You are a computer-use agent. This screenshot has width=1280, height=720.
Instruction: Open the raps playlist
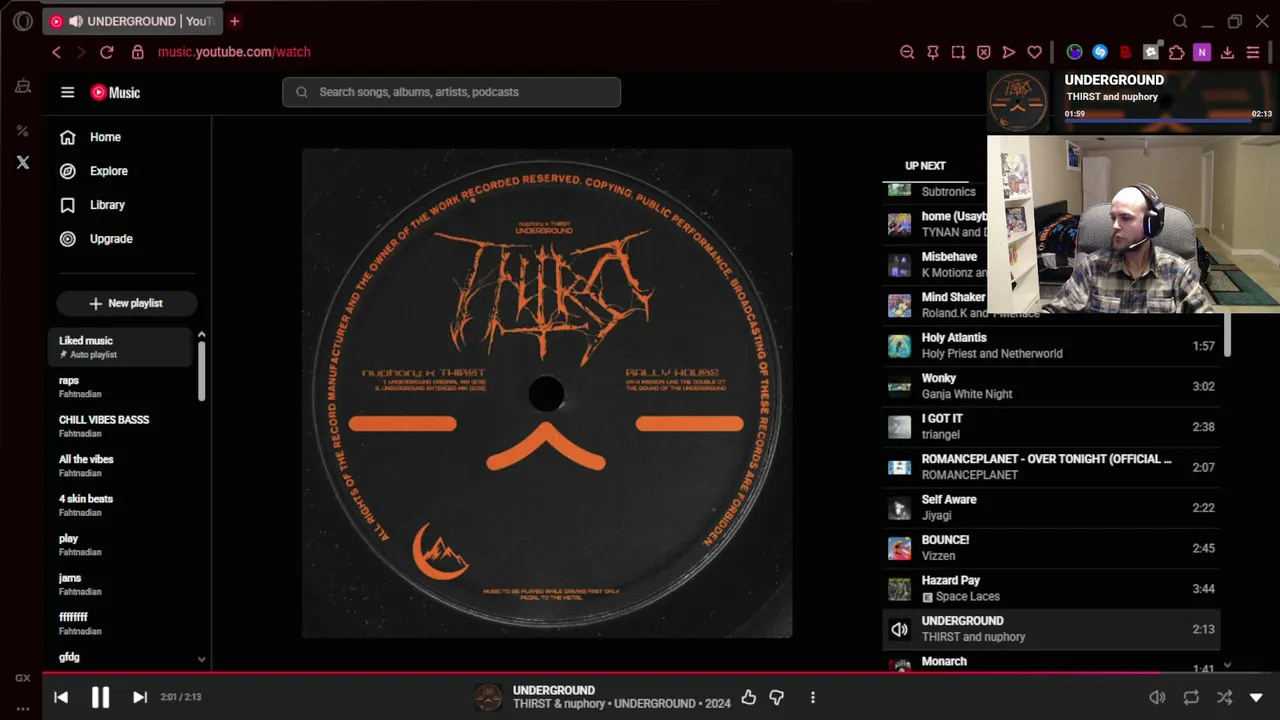click(121, 387)
